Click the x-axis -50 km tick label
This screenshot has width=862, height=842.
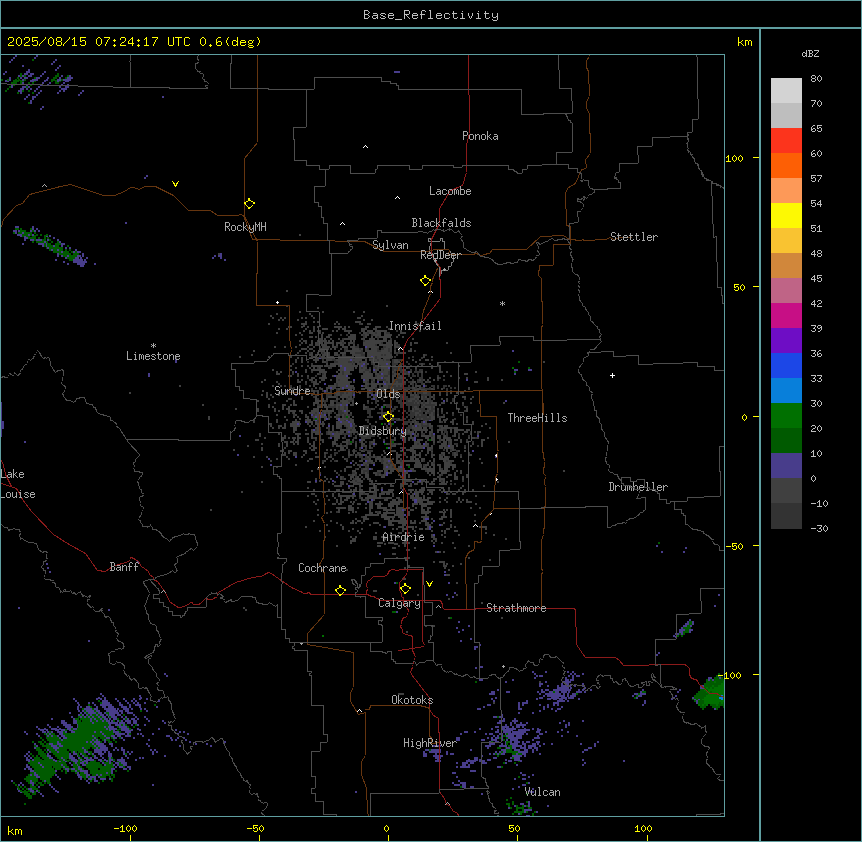255,828
